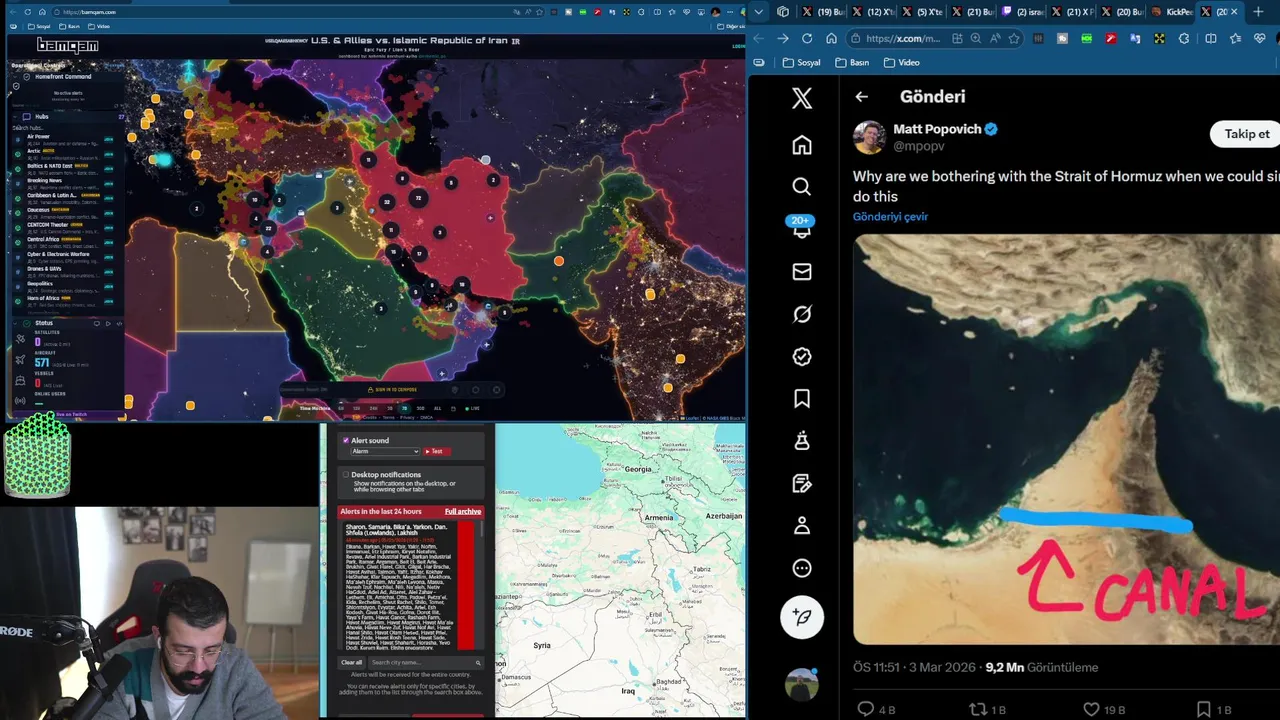Screen dimensions: 1280x720
Task: Open X notifications bell with 20+ badge
Action: (801, 229)
